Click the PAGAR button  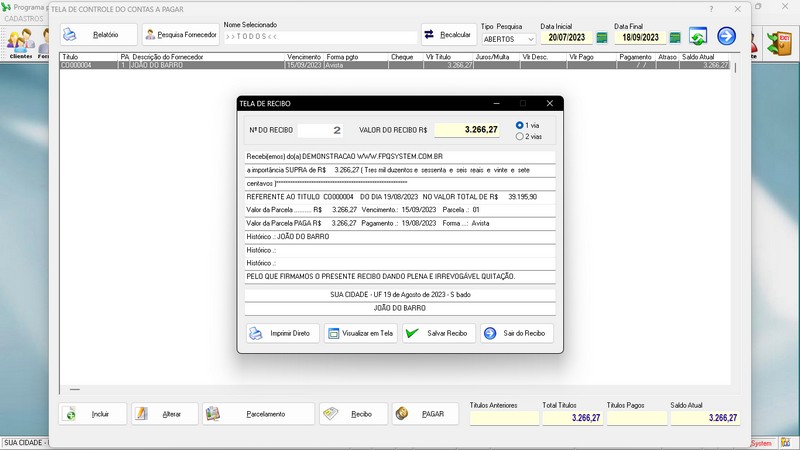tap(425, 414)
